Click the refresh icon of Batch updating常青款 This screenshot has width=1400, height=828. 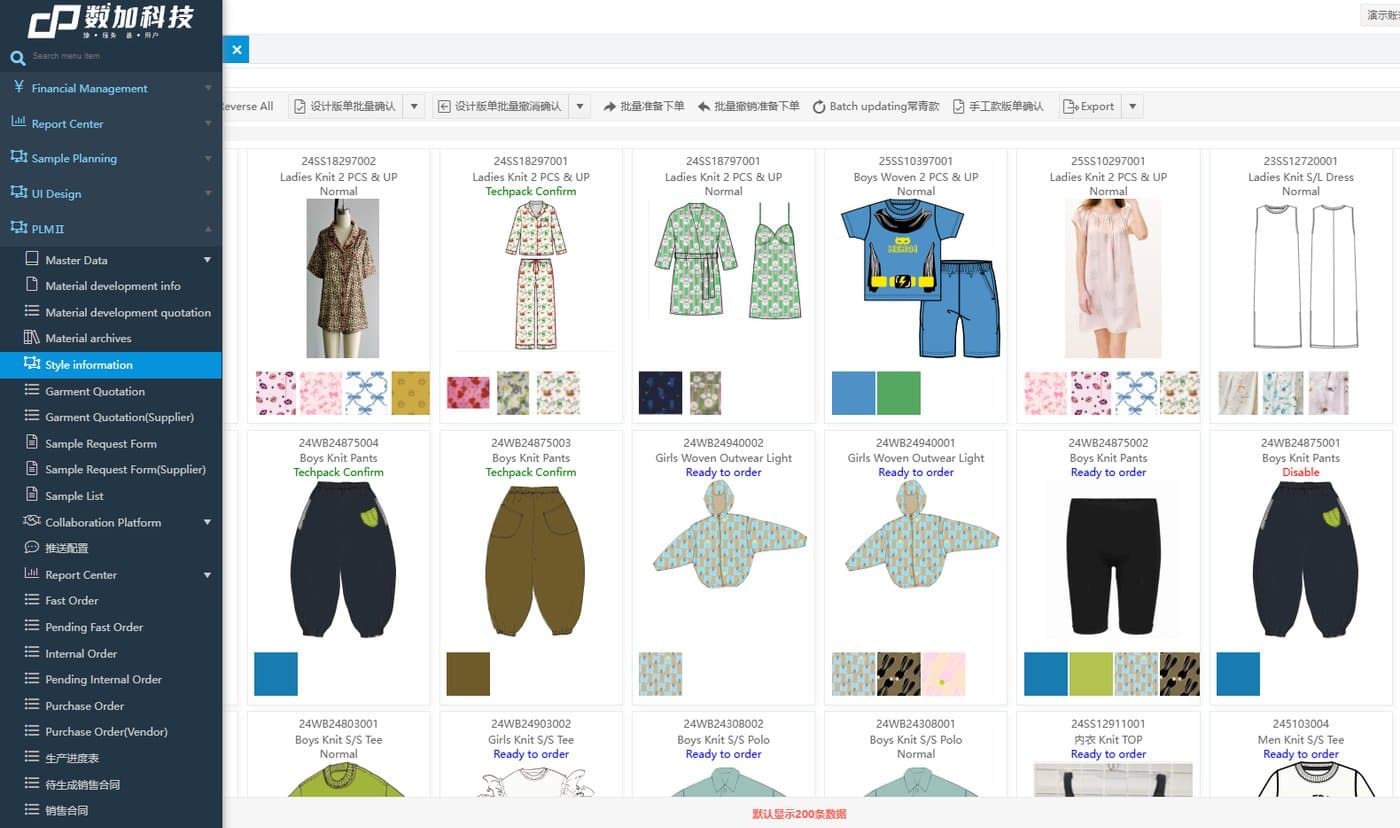[819, 107]
